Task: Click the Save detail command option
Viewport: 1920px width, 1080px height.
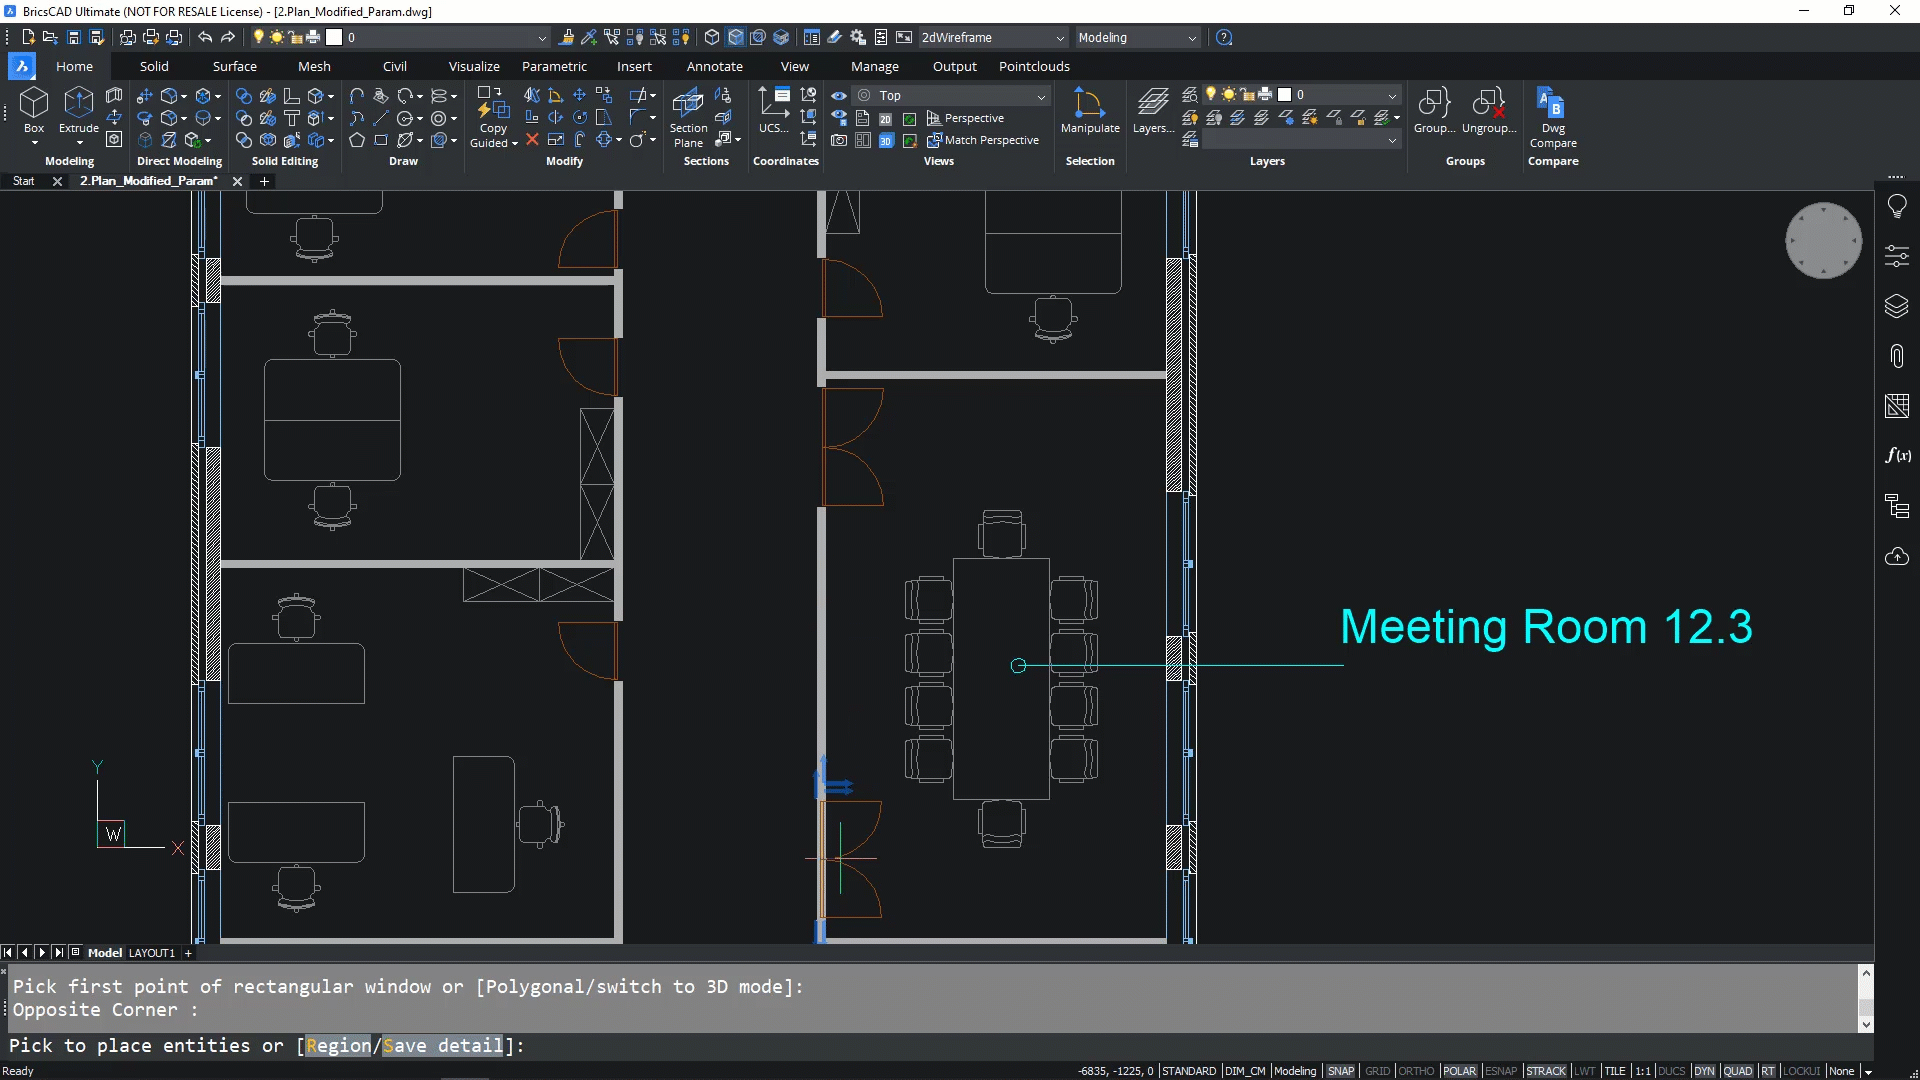Action: 442,1045
